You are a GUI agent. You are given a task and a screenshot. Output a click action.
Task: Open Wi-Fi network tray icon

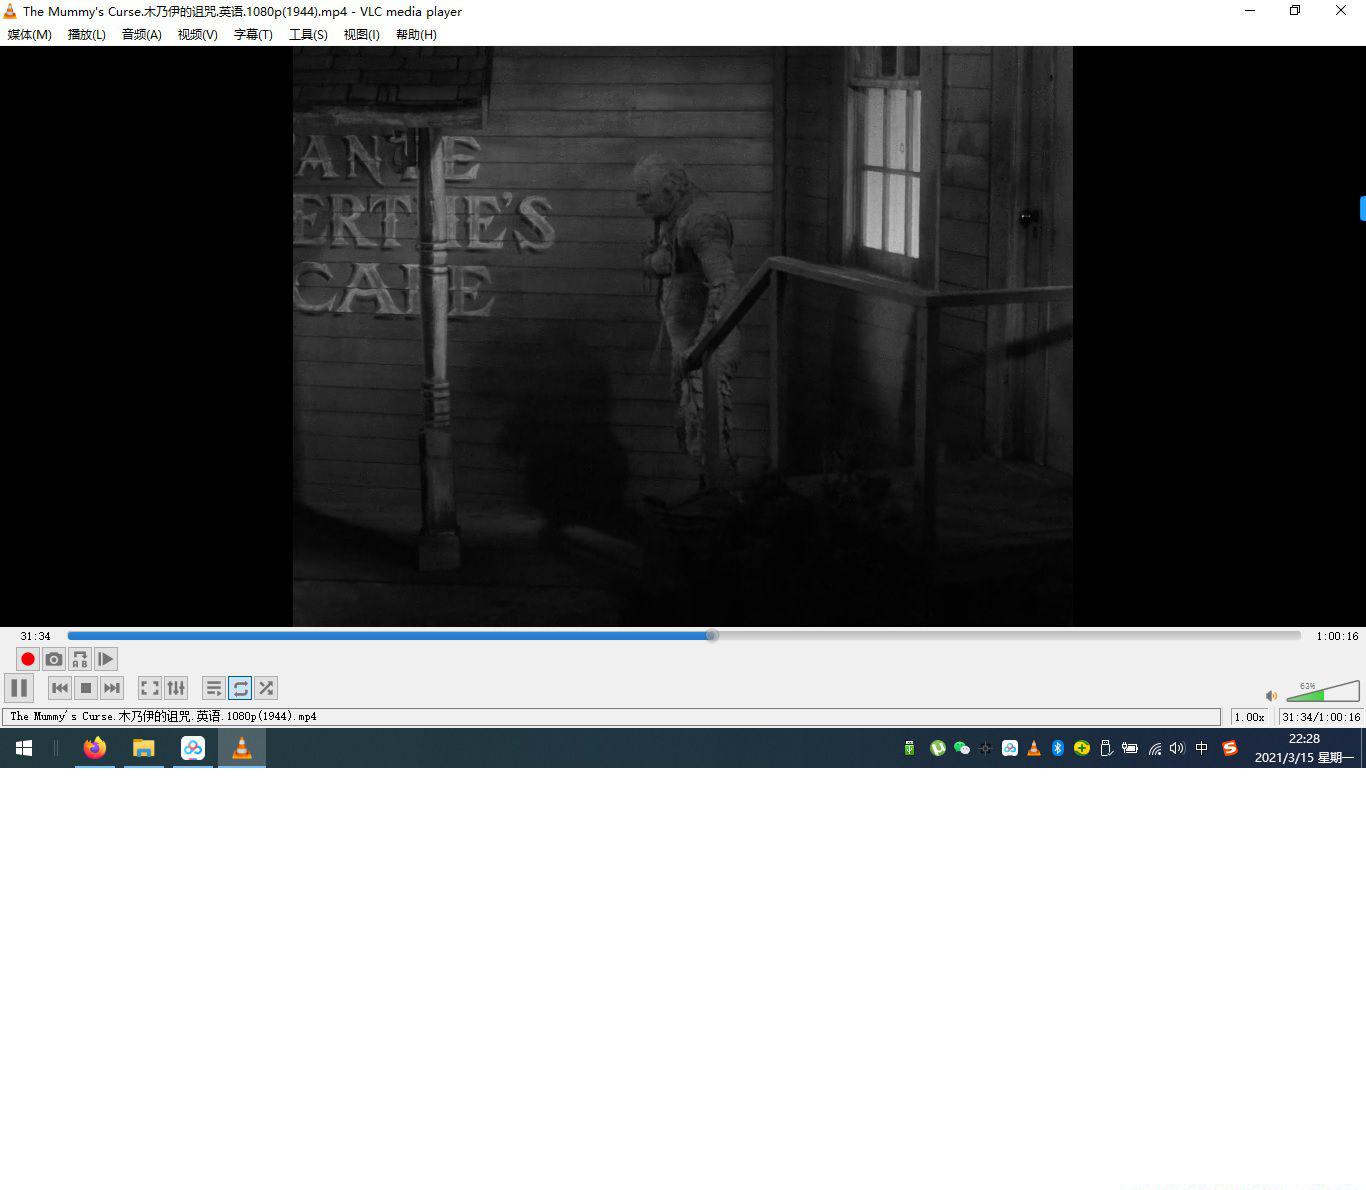click(x=1154, y=748)
